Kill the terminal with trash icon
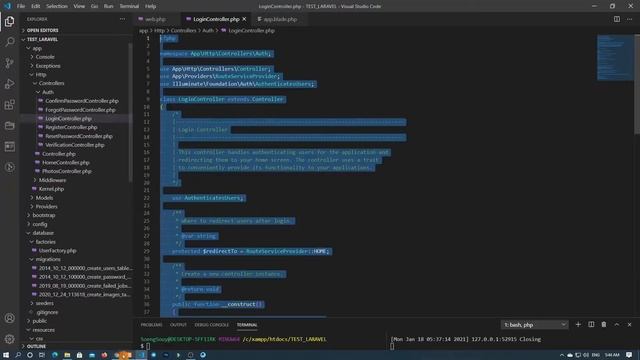 point(604,324)
